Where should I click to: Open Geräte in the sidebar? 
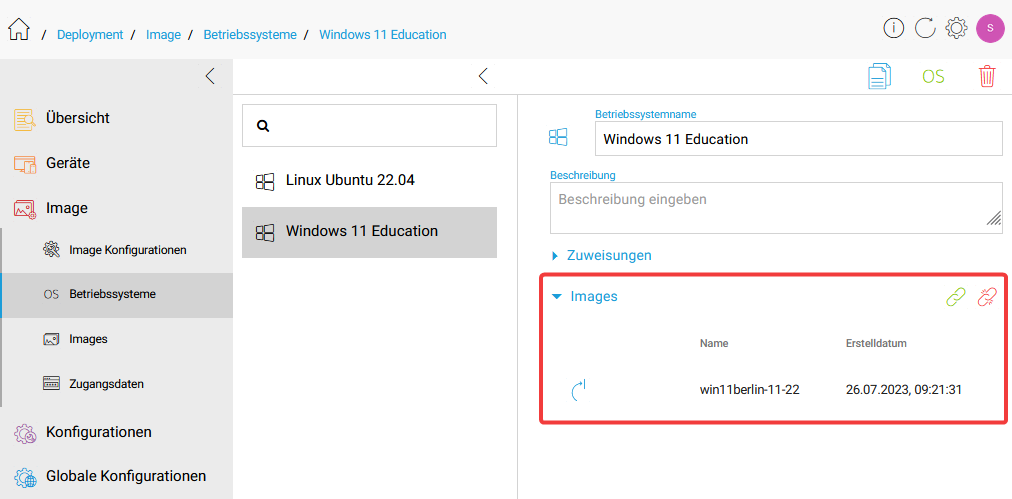coord(68,163)
